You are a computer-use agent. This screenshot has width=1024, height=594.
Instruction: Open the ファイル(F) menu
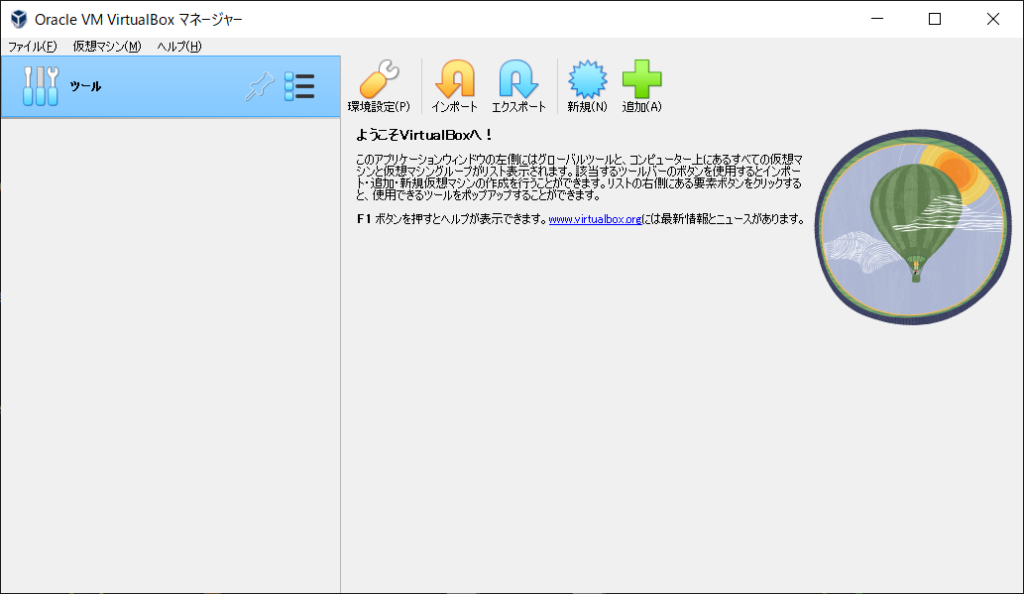[x=32, y=46]
